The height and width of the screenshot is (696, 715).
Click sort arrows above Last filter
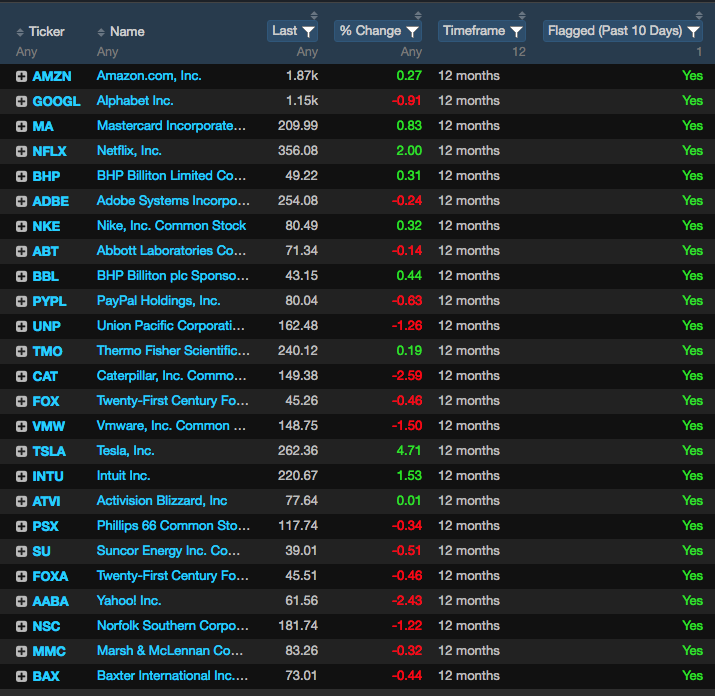tap(314, 16)
